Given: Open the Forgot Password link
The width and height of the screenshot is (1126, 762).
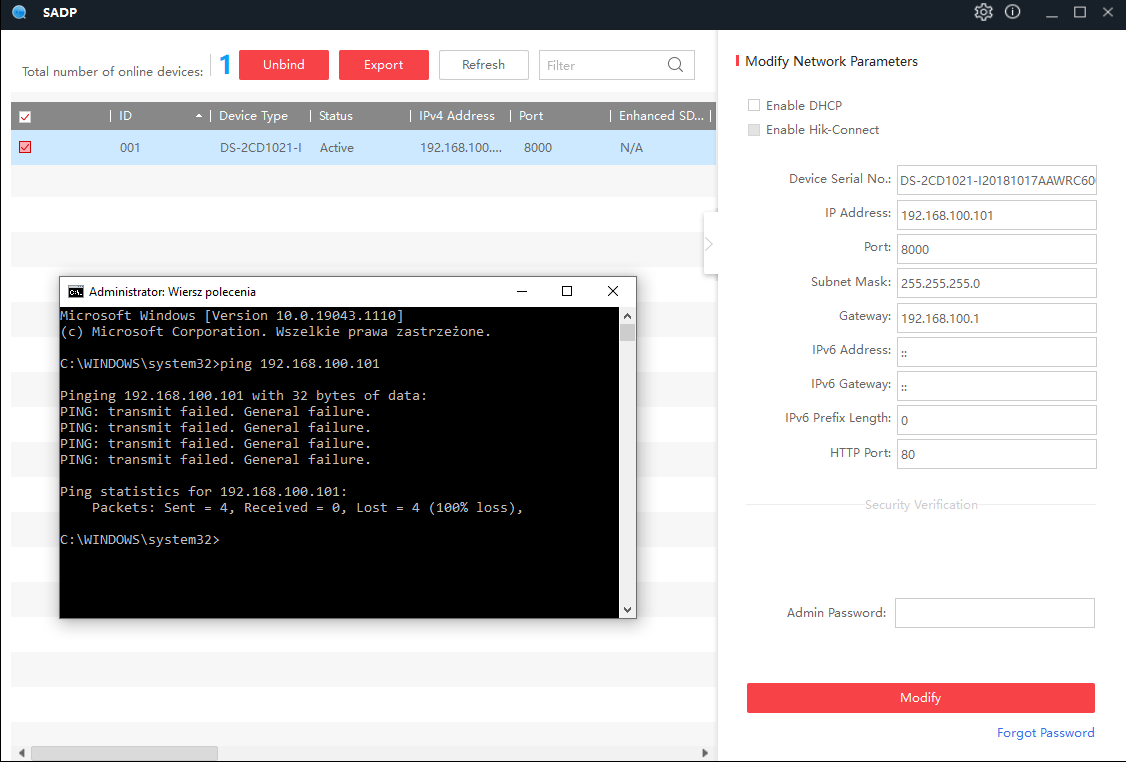Looking at the screenshot, I should click(x=1045, y=732).
